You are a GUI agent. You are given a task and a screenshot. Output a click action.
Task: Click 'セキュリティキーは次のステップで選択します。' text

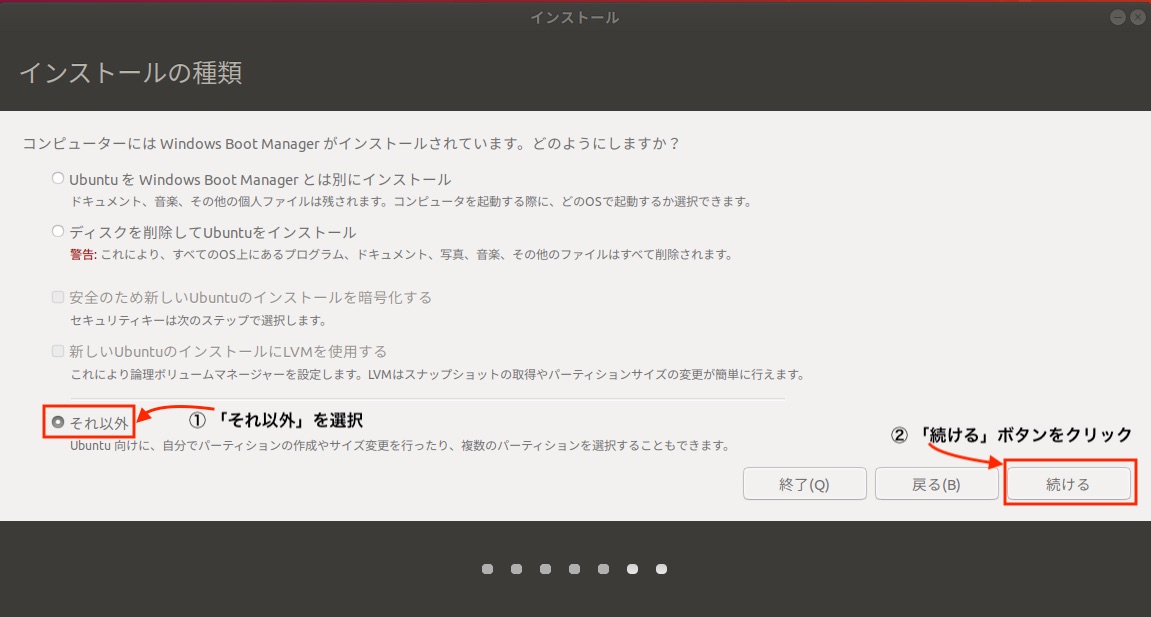199,321
